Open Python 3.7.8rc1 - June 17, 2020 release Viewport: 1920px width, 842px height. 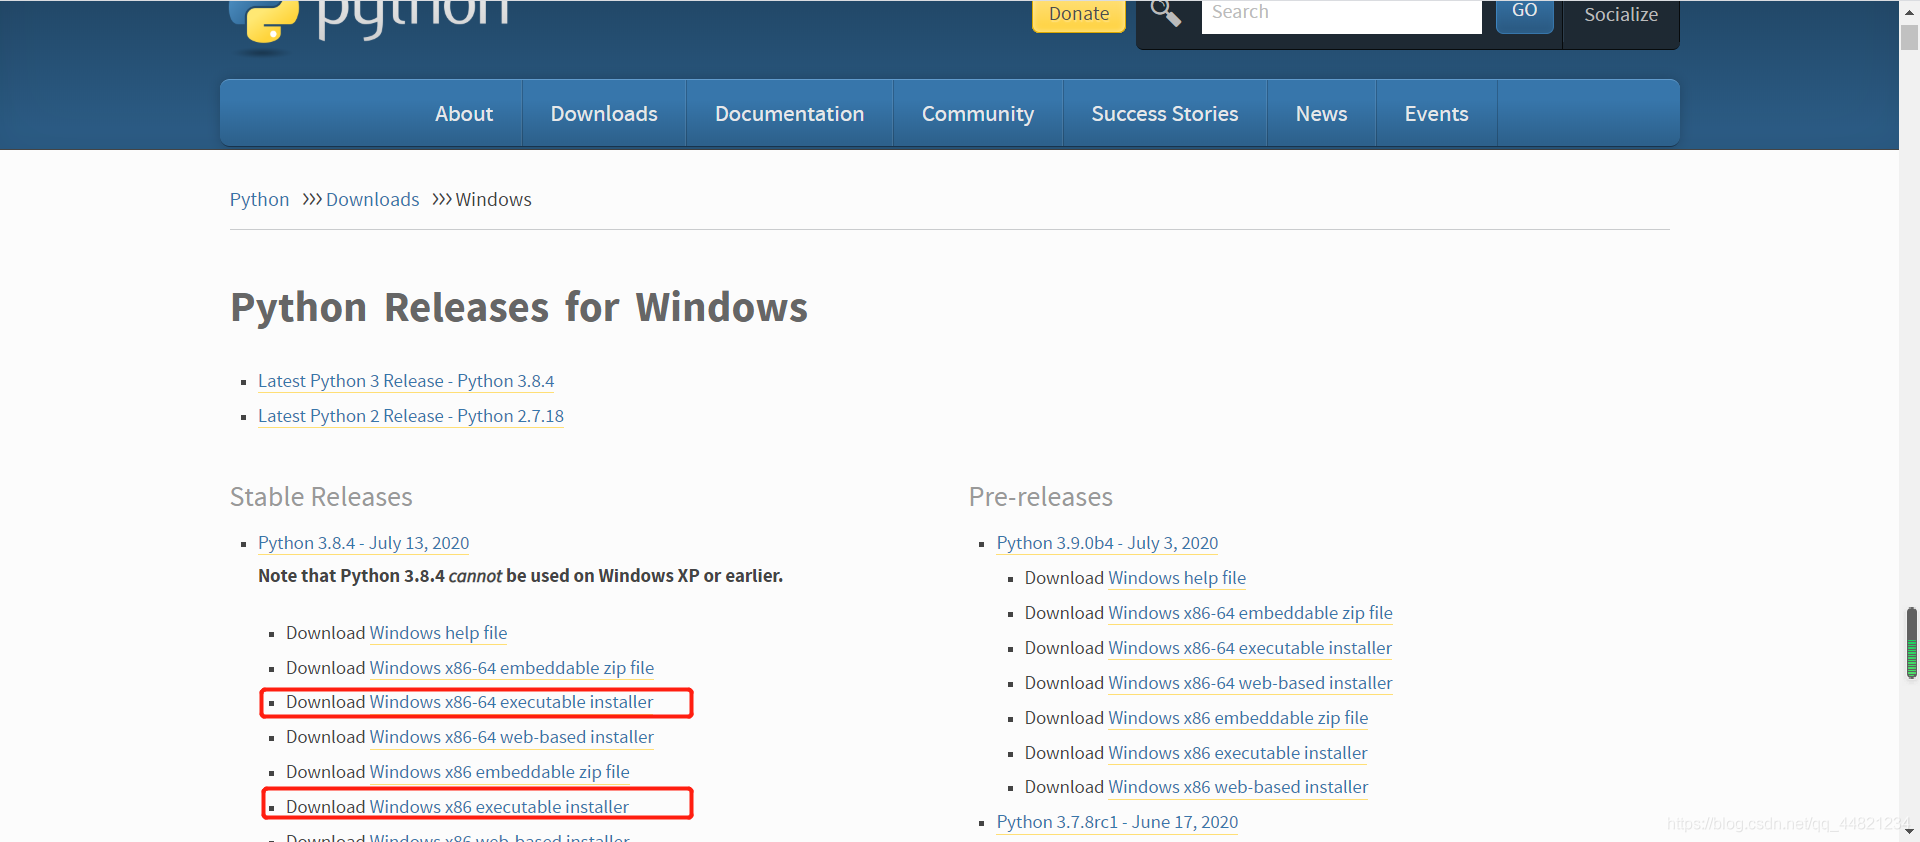click(x=1118, y=822)
